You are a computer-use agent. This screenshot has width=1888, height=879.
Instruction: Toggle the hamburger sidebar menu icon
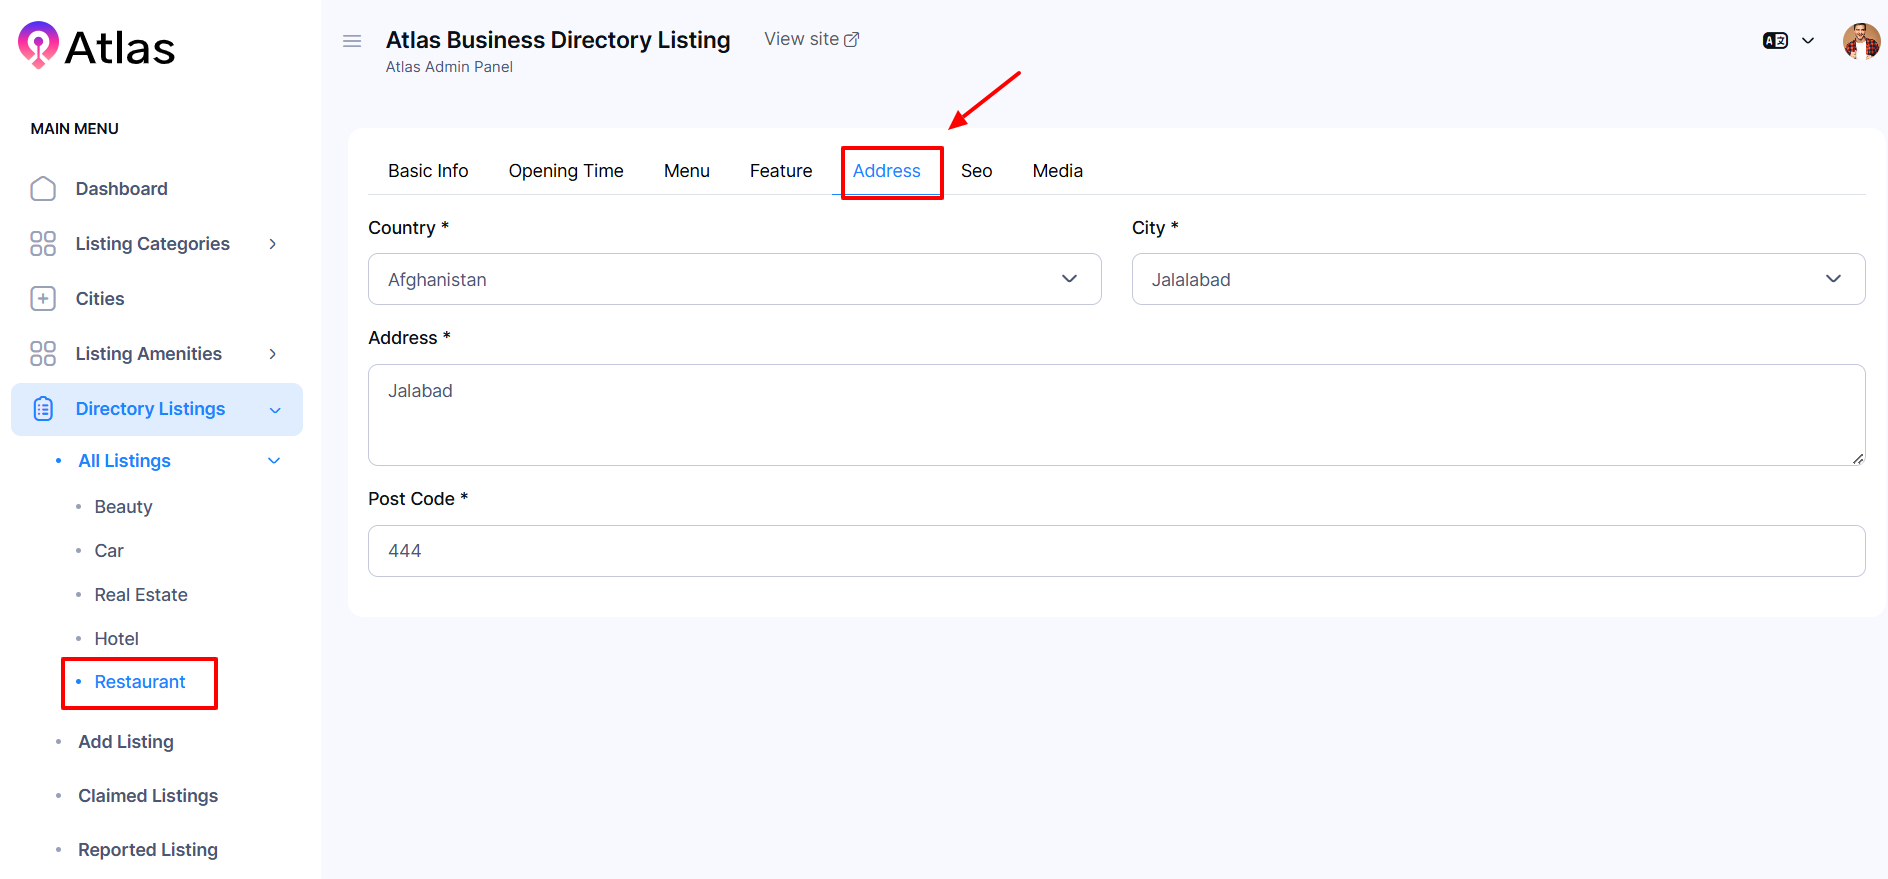(352, 41)
